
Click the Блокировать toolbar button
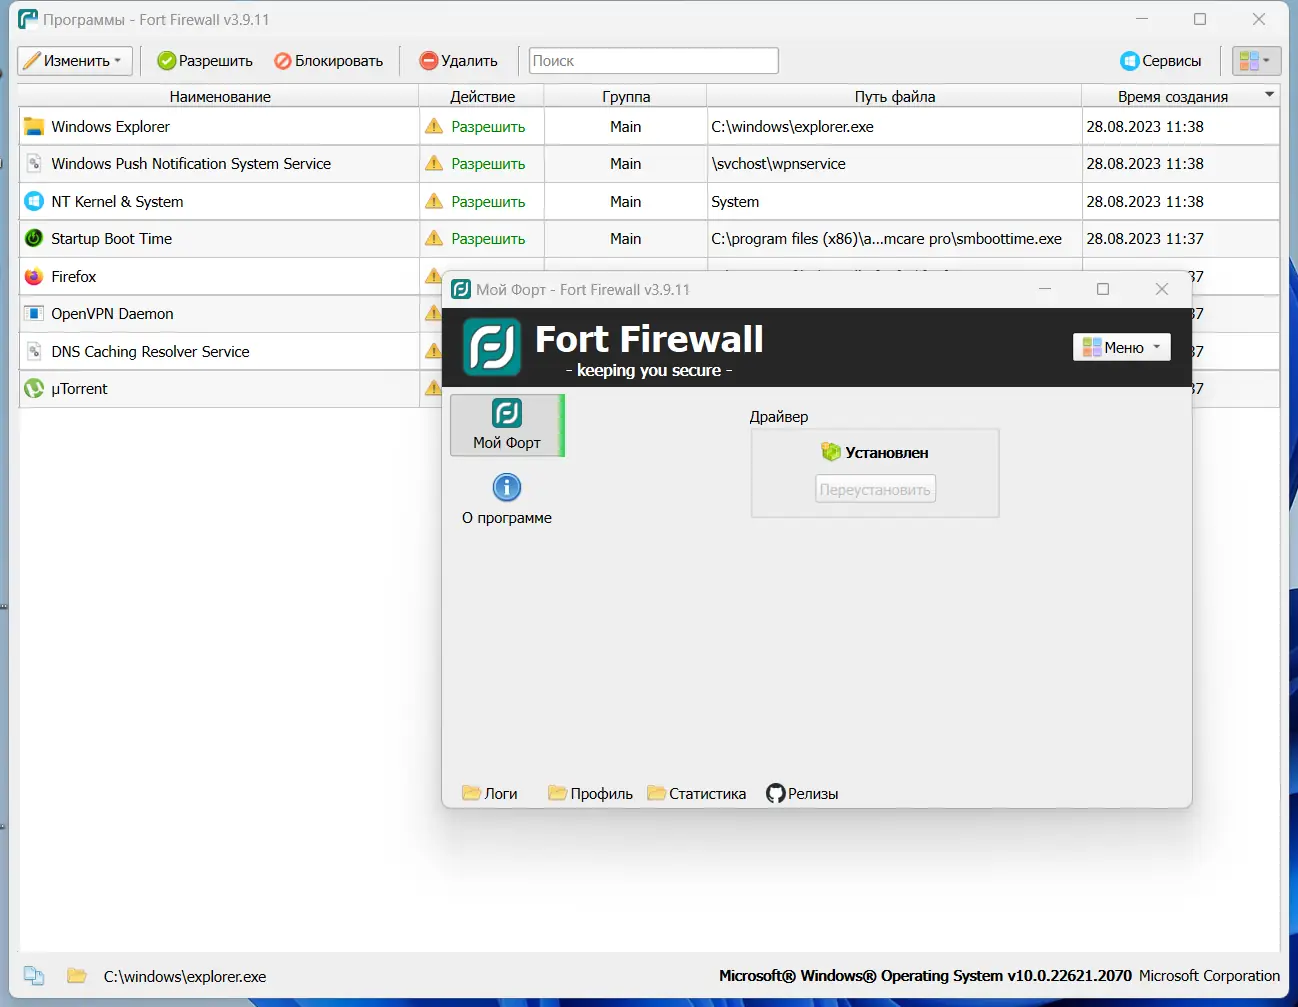click(329, 61)
